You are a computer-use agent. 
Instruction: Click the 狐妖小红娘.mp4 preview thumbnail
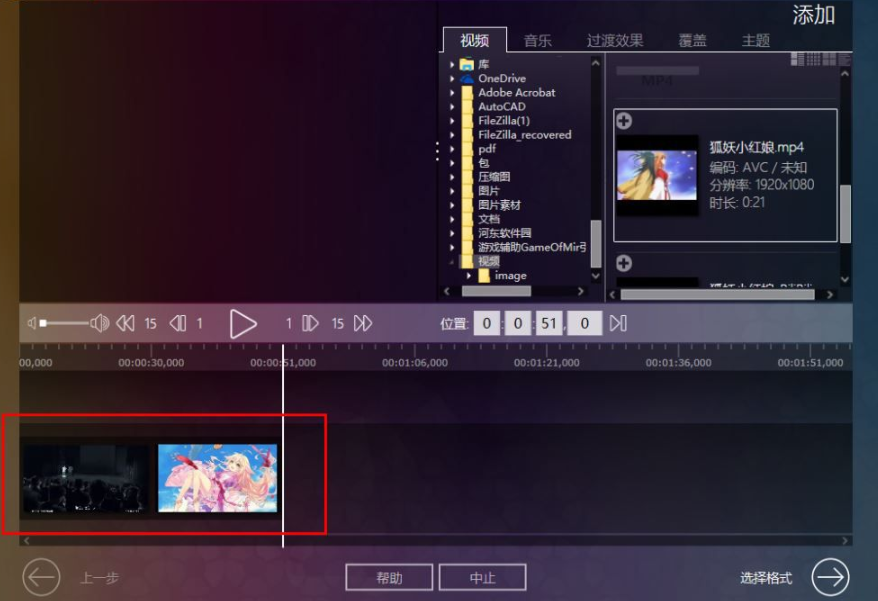tap(657, 175)
